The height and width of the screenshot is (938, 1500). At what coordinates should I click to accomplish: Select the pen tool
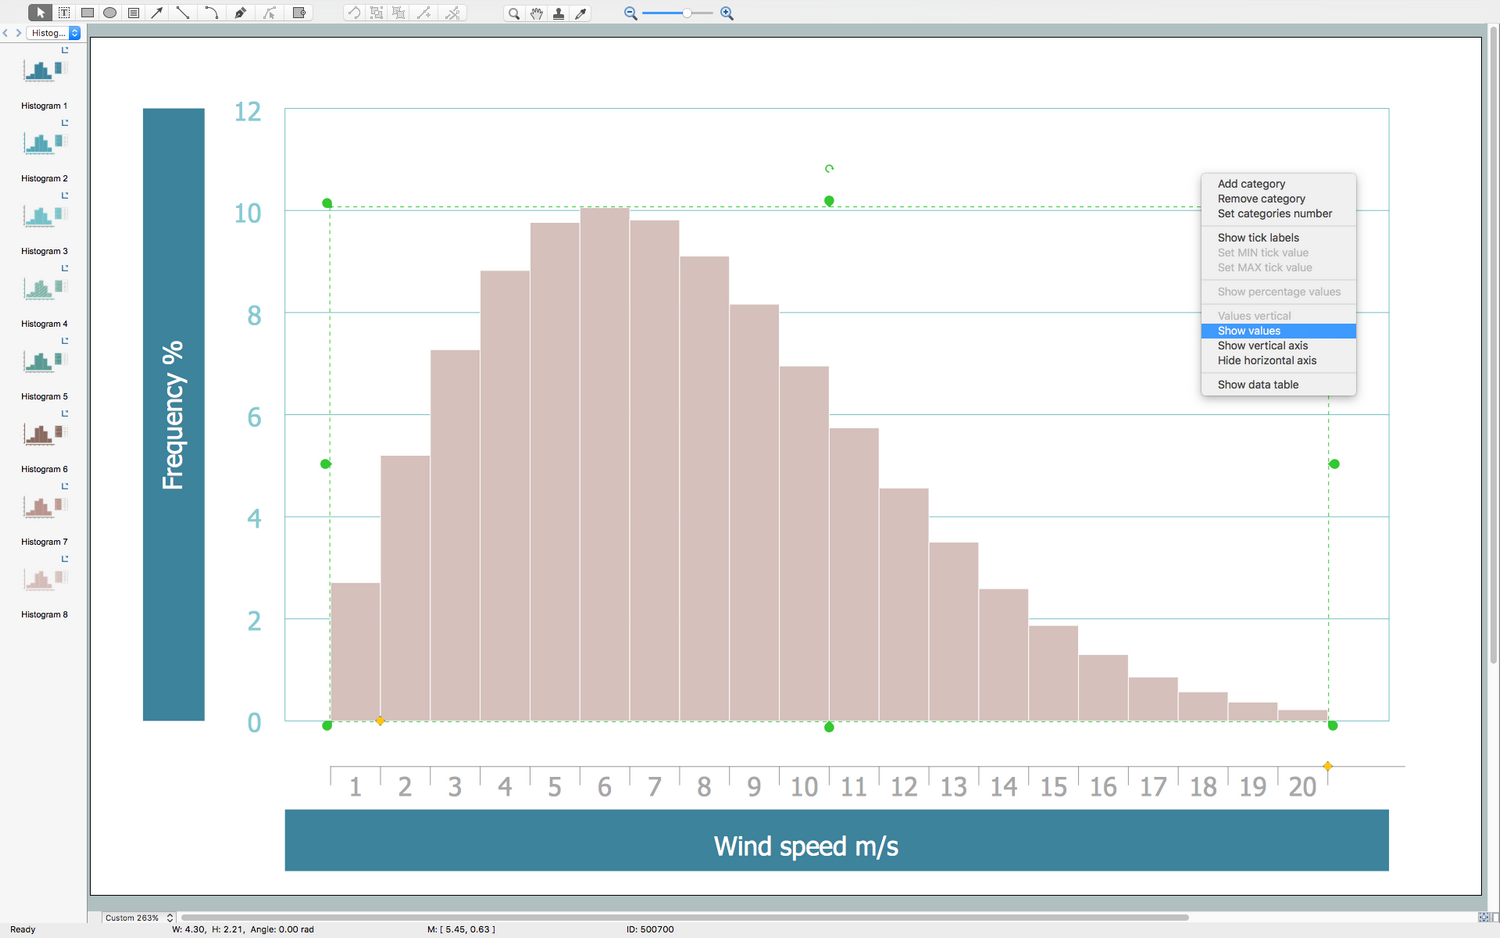pos(240,13)
